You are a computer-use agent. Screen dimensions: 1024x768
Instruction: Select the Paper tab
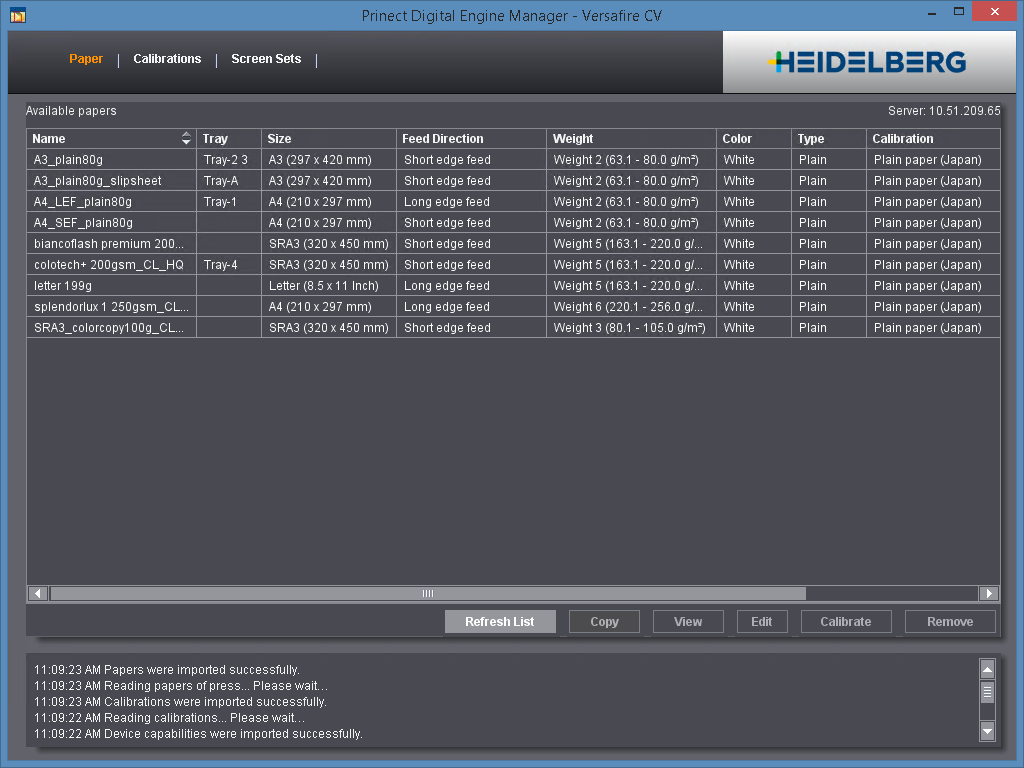click(86, 59)
